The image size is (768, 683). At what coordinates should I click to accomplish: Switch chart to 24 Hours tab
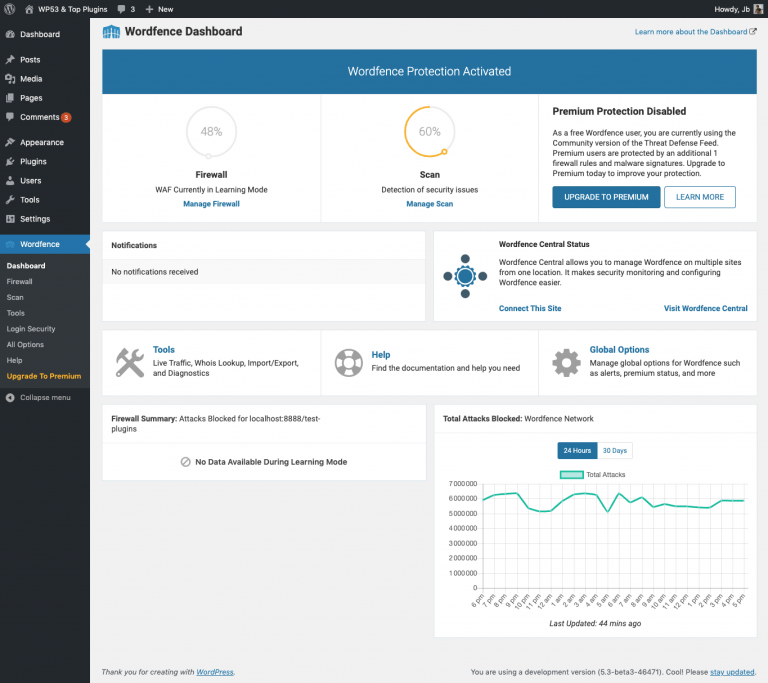(577, 450)
